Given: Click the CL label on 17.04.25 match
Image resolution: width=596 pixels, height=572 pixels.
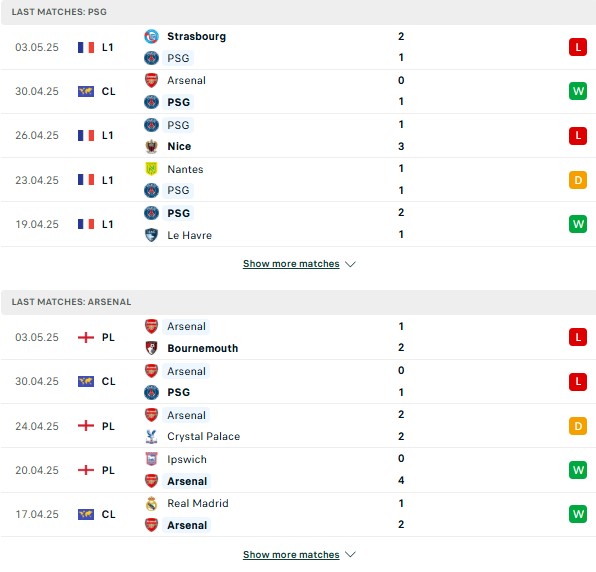Looking at the screenshot, I should pyautogui.click(x=108, y=514).
